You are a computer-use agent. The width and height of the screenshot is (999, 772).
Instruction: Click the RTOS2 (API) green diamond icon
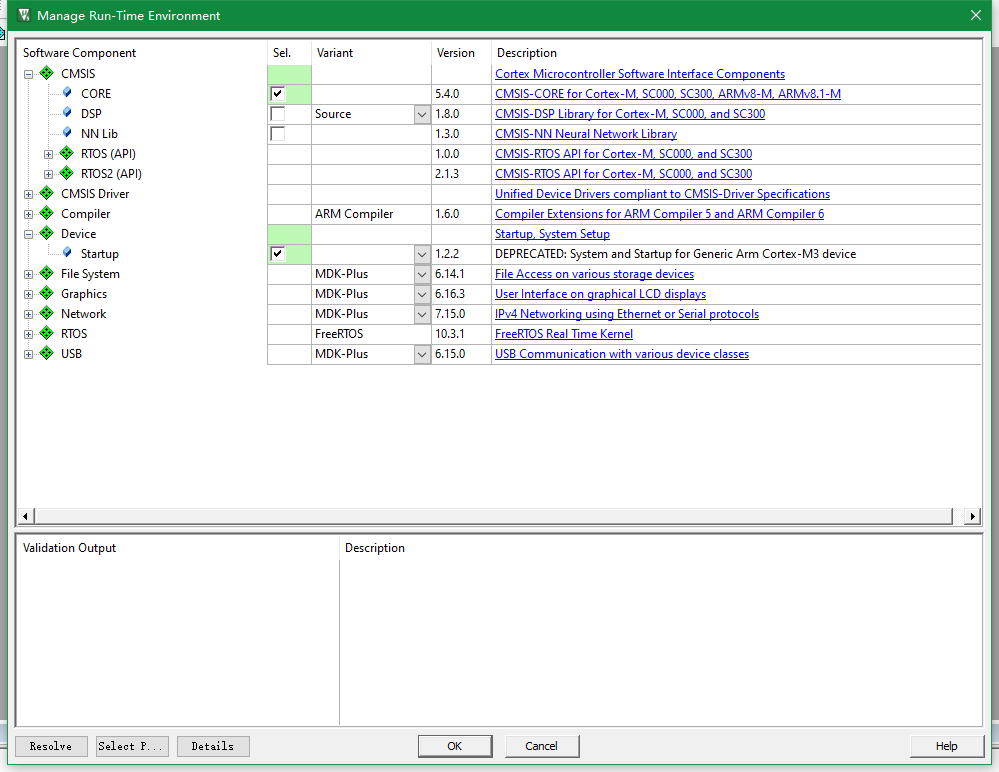[67, 173]
